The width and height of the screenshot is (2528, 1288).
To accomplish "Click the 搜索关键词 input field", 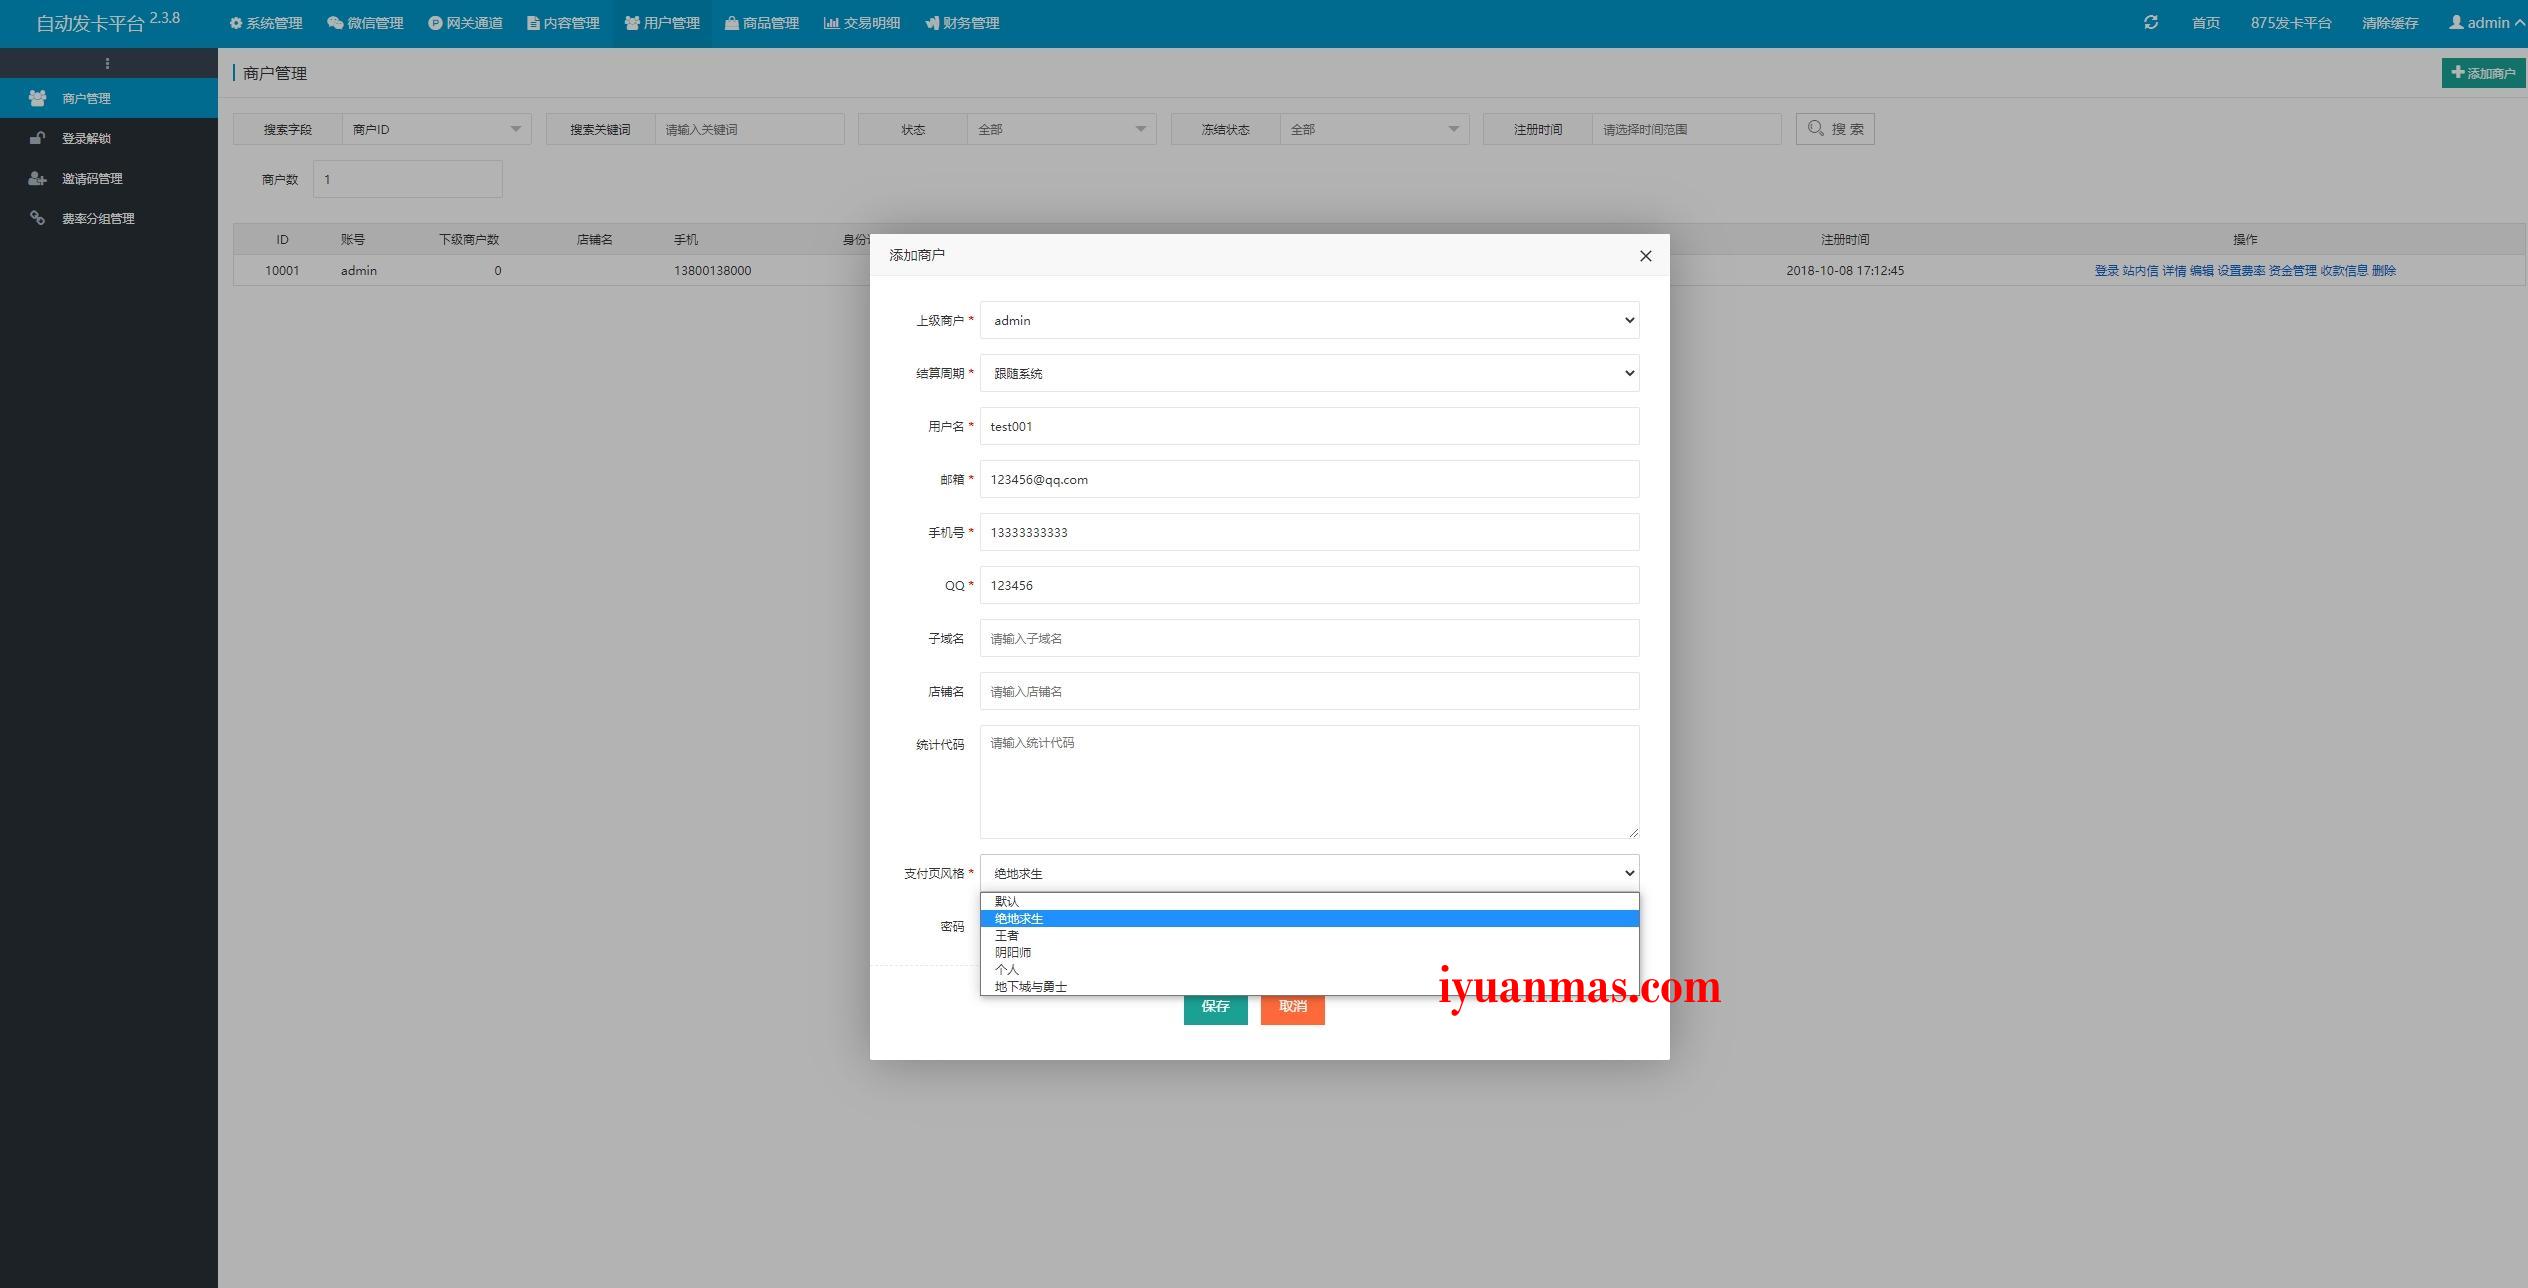I will coord(749,129).
